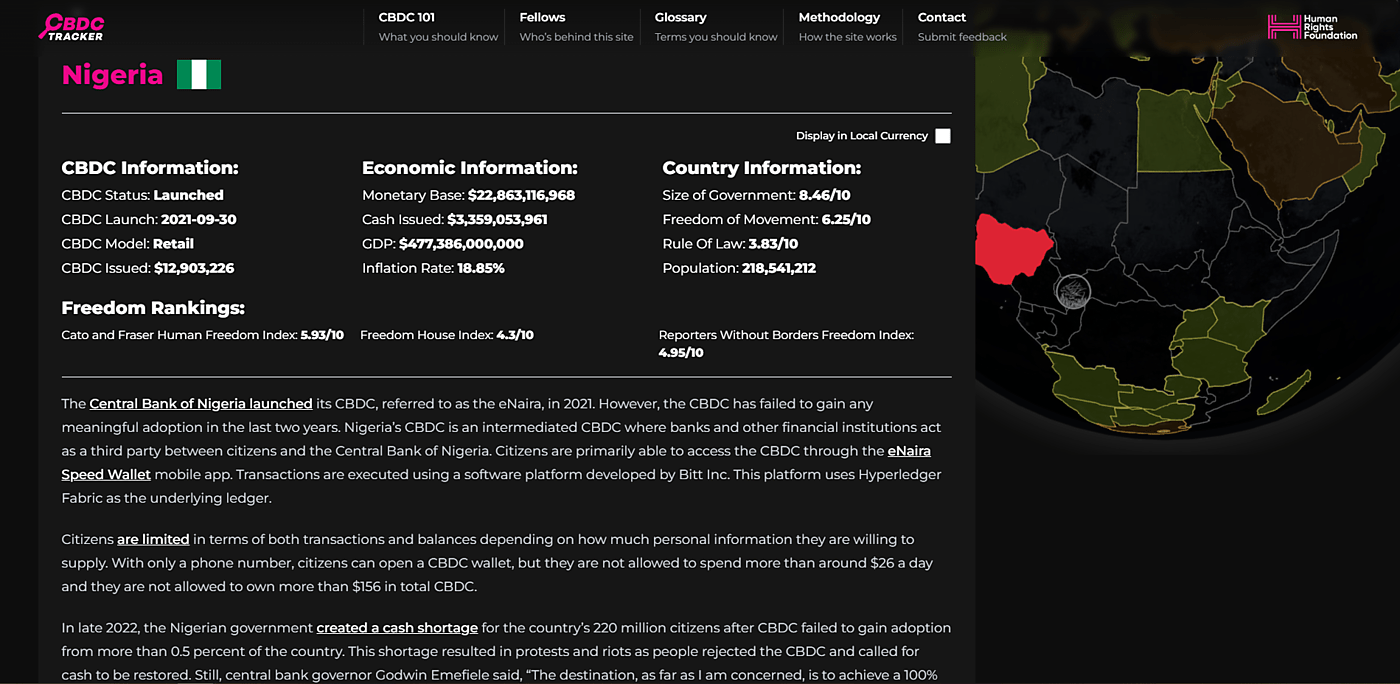Open the 'created a cash shortage' link

[x=397, y=628]
